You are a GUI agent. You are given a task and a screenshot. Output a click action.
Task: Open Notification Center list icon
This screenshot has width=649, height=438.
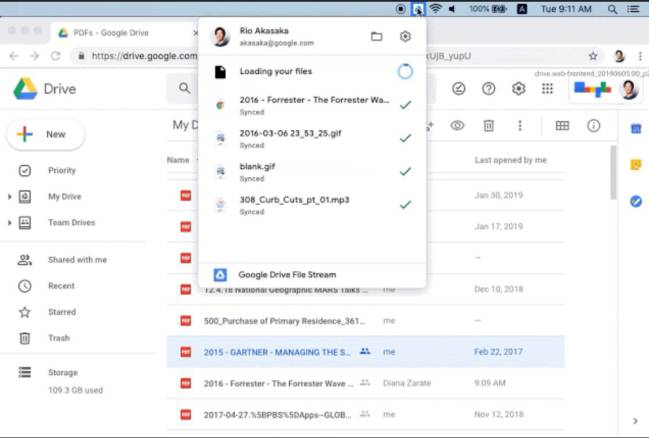click(x=633, y=9)
